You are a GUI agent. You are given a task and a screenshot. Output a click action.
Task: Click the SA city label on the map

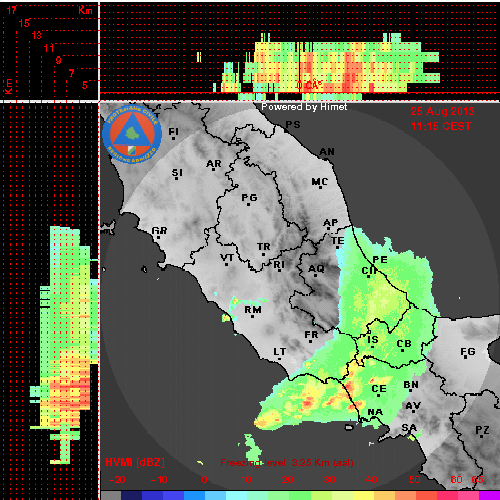click(x=409, y=428)
